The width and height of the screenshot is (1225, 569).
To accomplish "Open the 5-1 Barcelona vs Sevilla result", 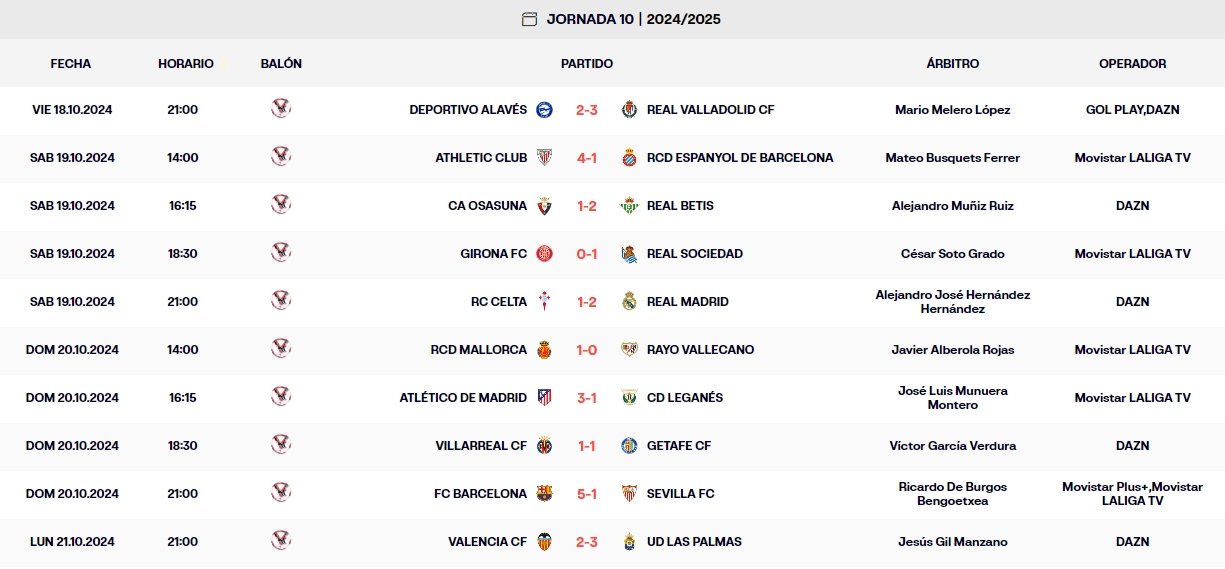I will click(x=587, y=494).
